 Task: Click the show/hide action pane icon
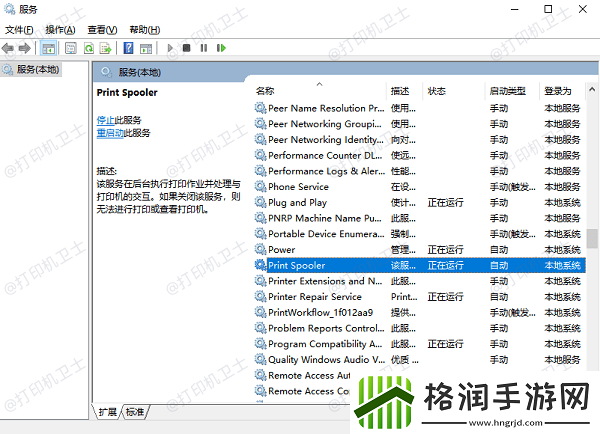tap(146, 48)
